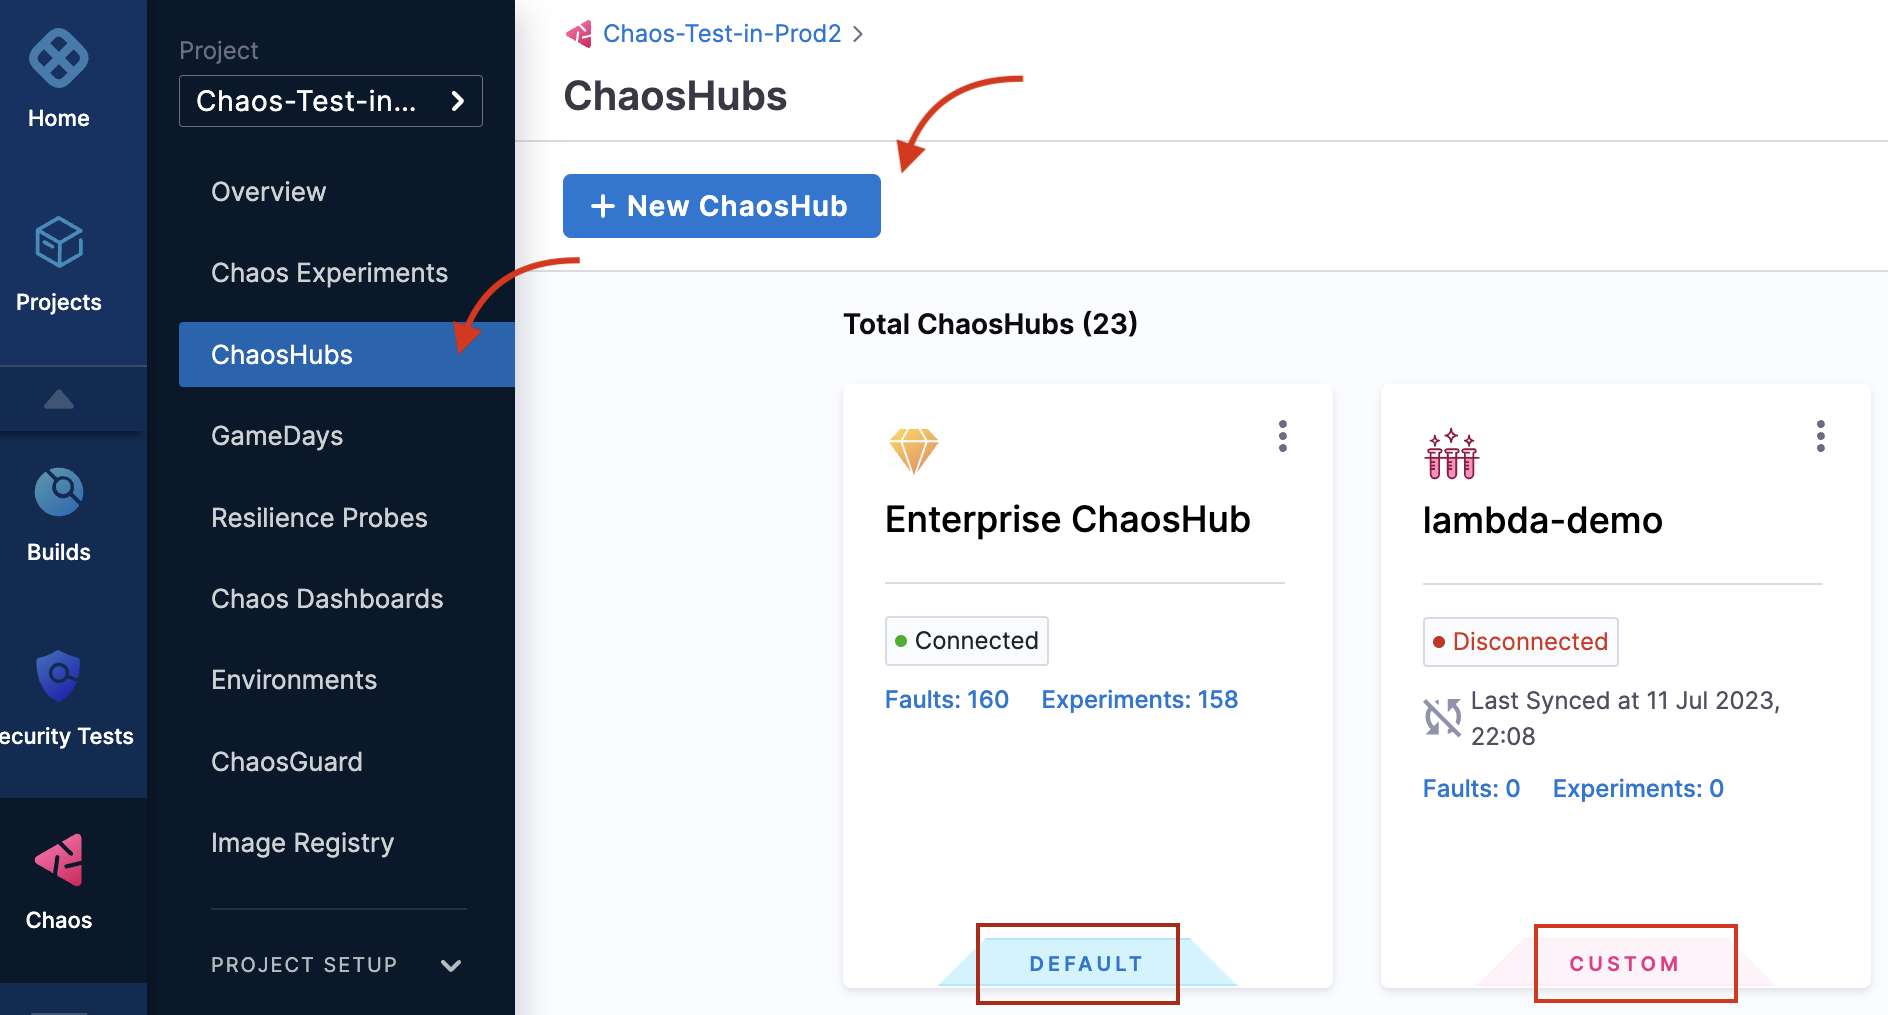Click the New ChaosHub button

[x=721, y=206]
